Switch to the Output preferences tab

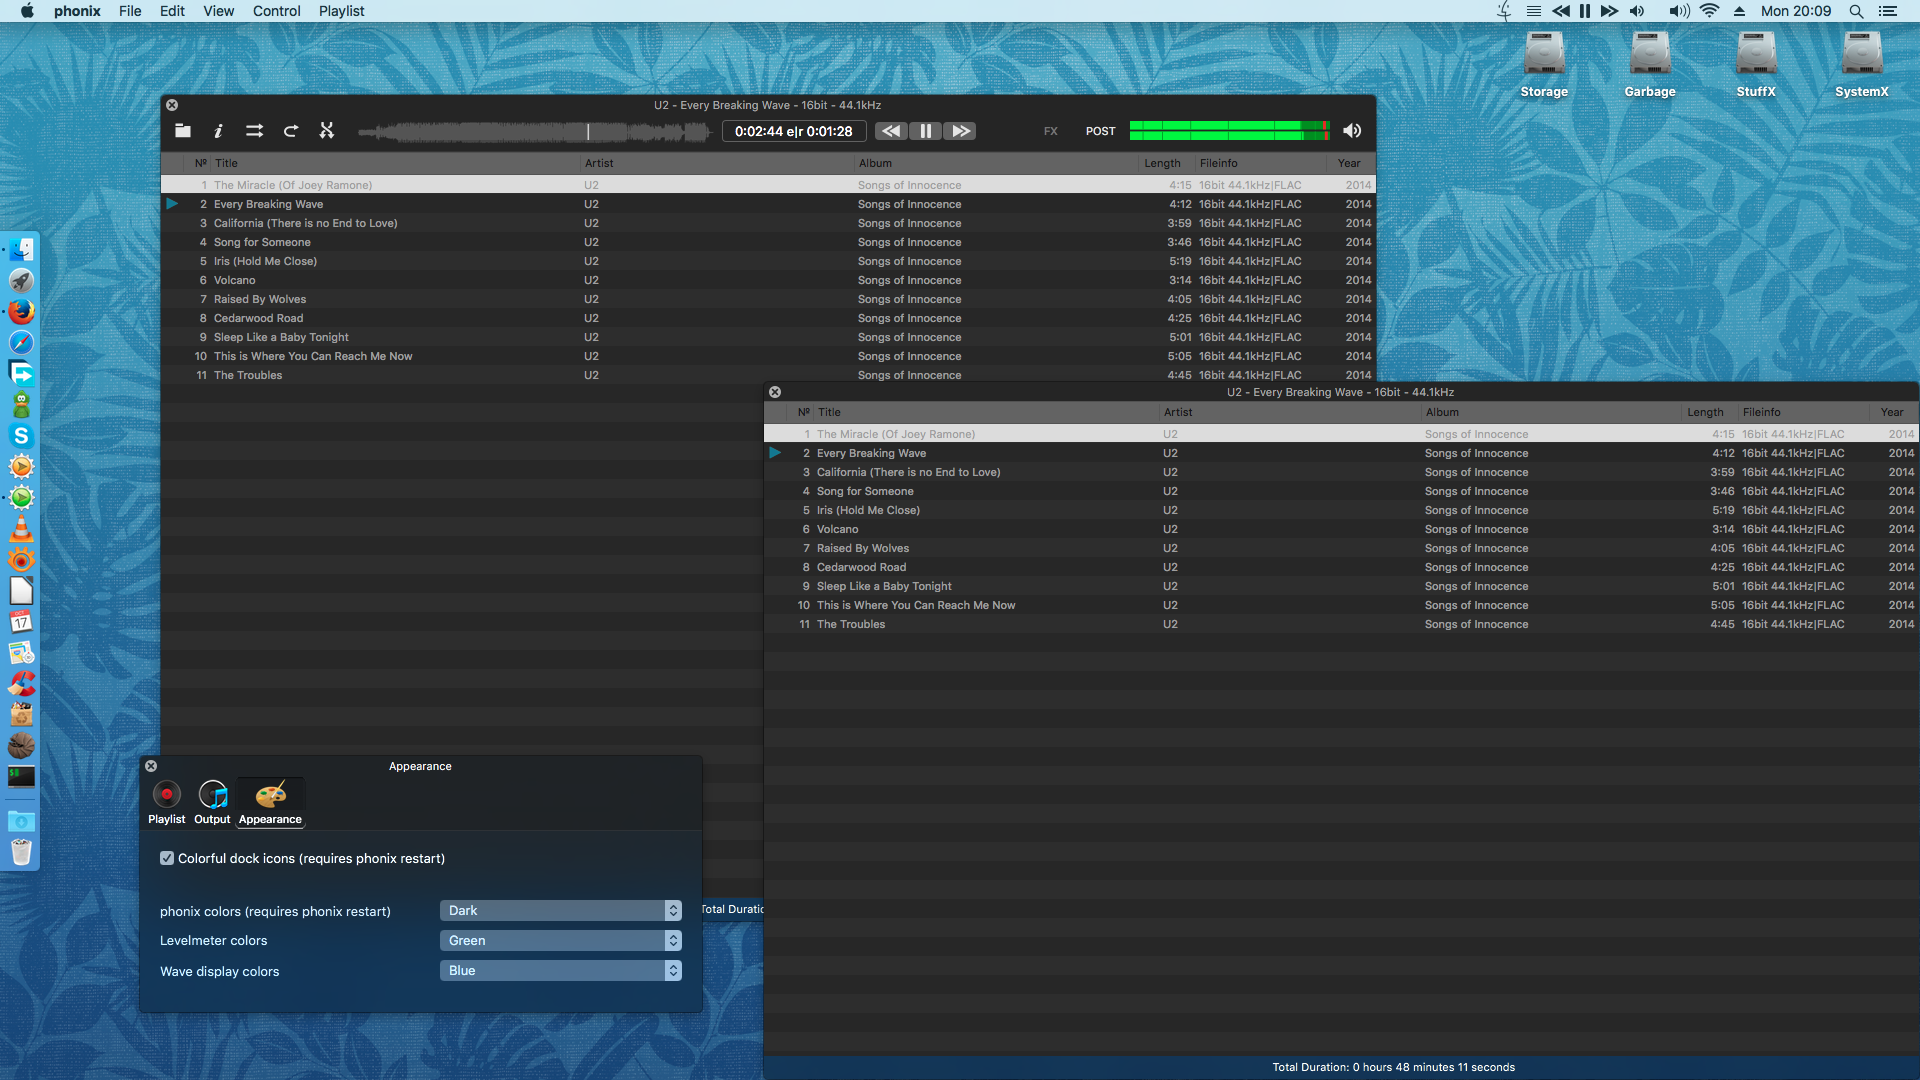tap(212, 802)
